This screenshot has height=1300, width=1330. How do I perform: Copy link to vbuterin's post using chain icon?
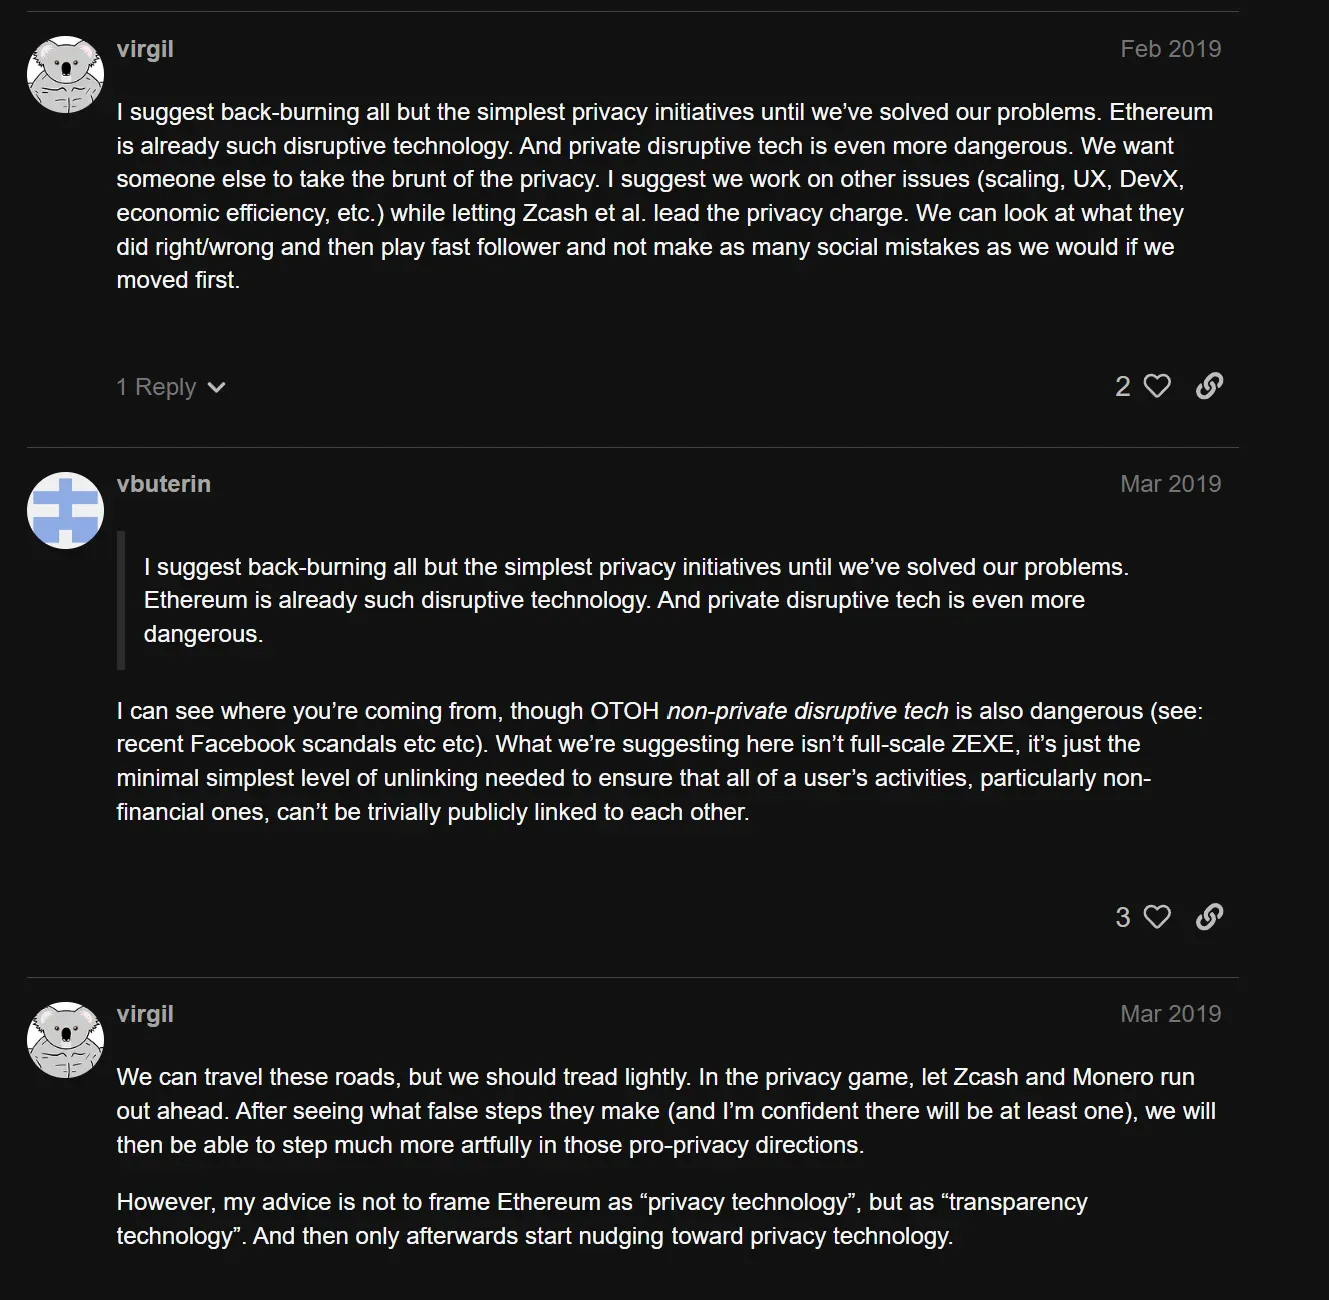point(1209,917)
